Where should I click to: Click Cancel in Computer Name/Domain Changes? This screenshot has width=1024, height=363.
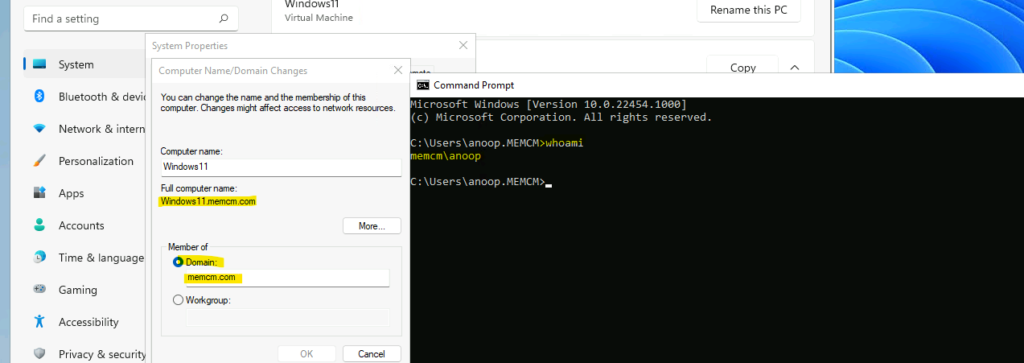(x=372, y=354)
